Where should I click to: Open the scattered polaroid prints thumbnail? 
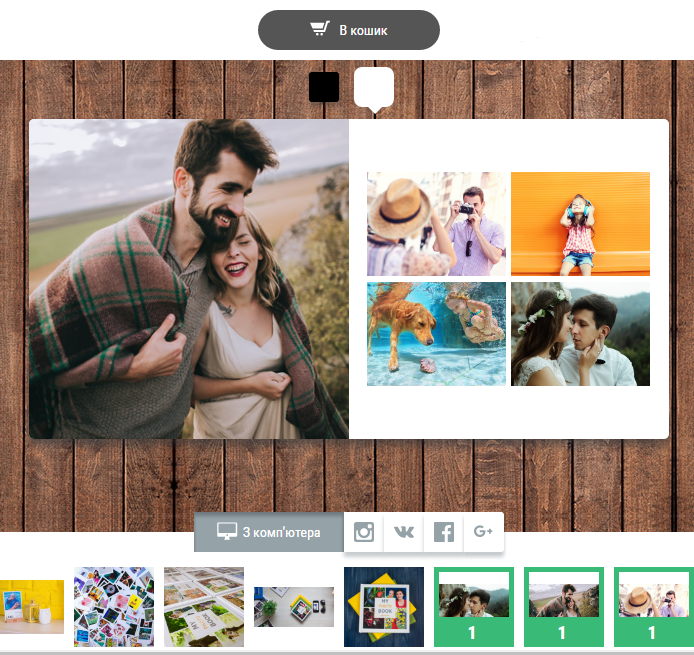coord(114,607)
